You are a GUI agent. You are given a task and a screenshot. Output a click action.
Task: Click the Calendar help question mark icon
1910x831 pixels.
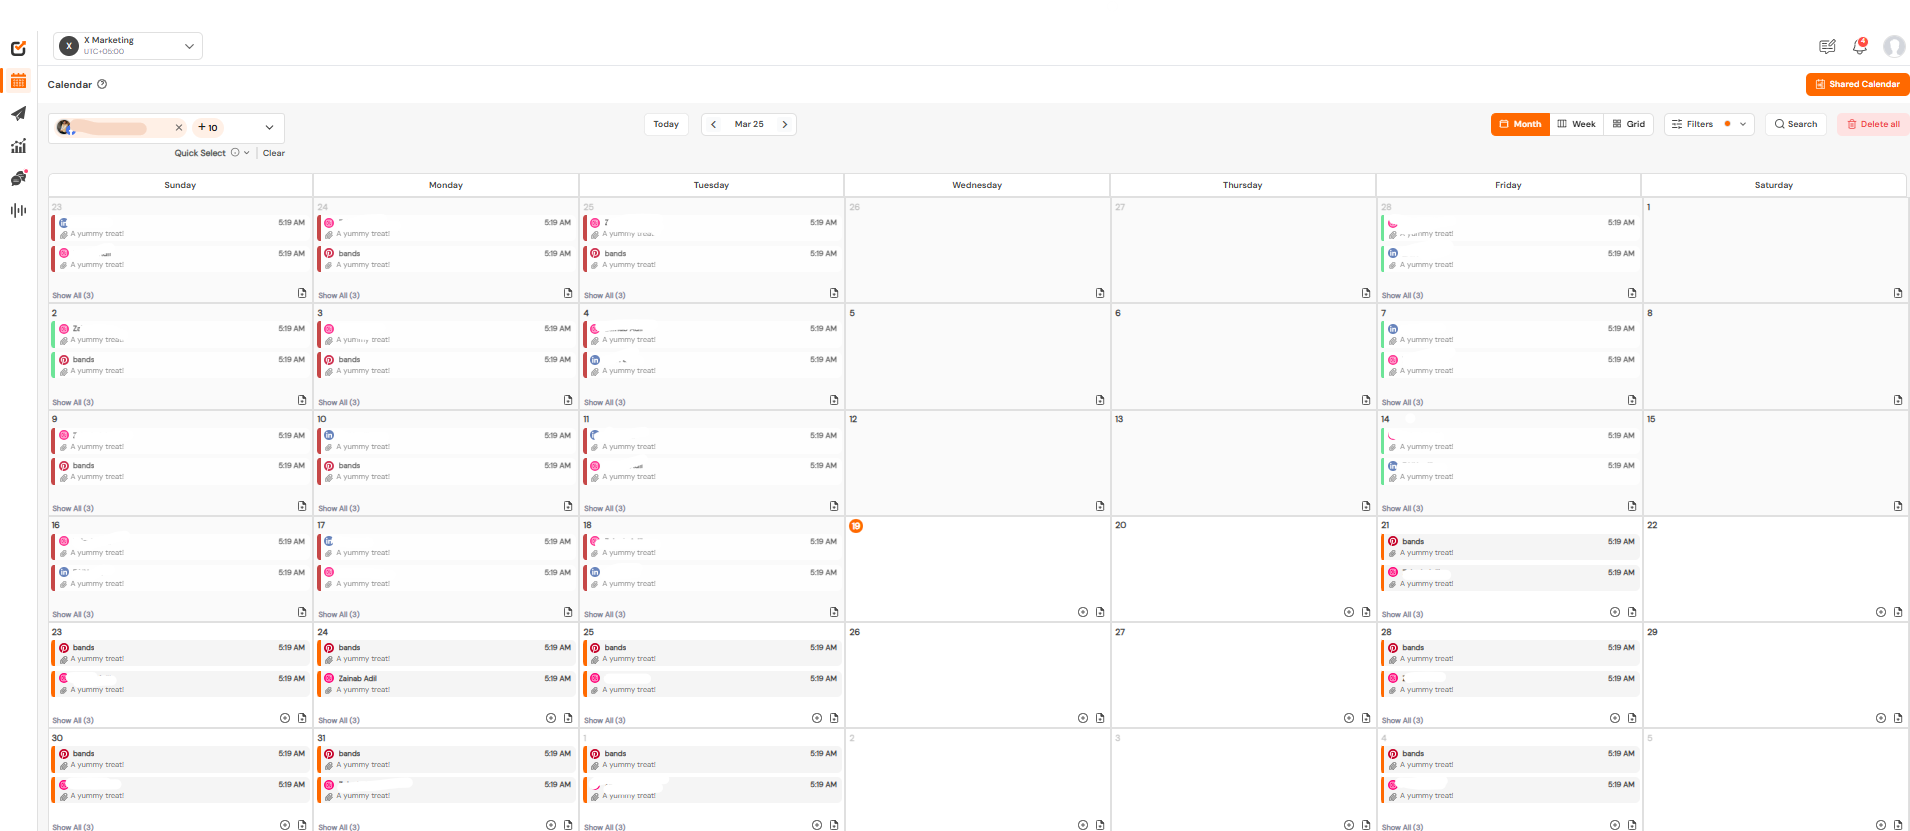click(x=102, y=84)
